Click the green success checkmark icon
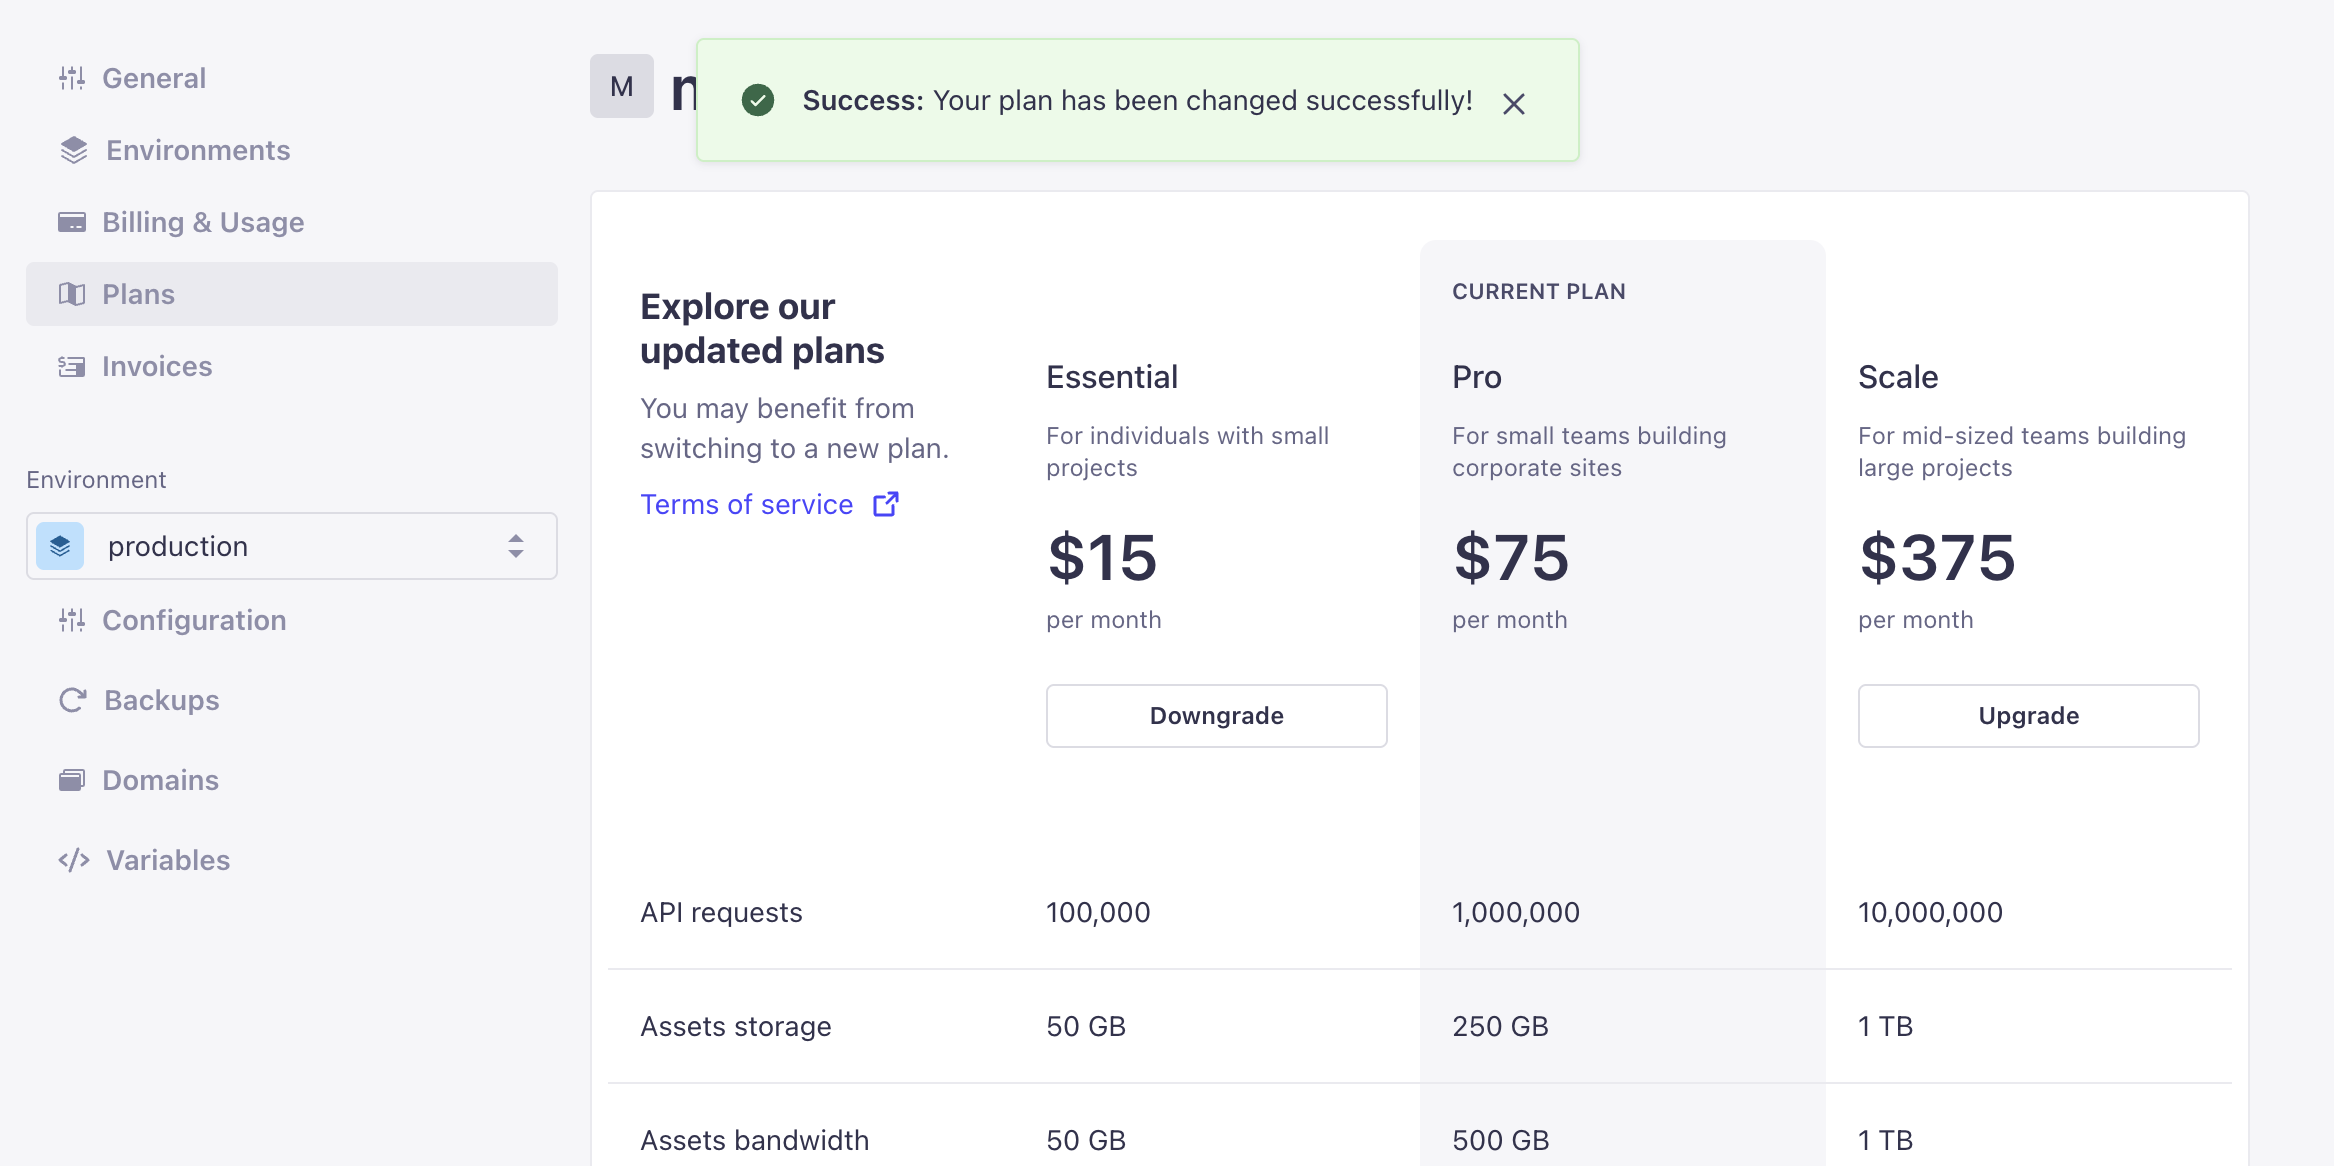The height and width of the screenshot is (1166, 2334). [758, 100]
